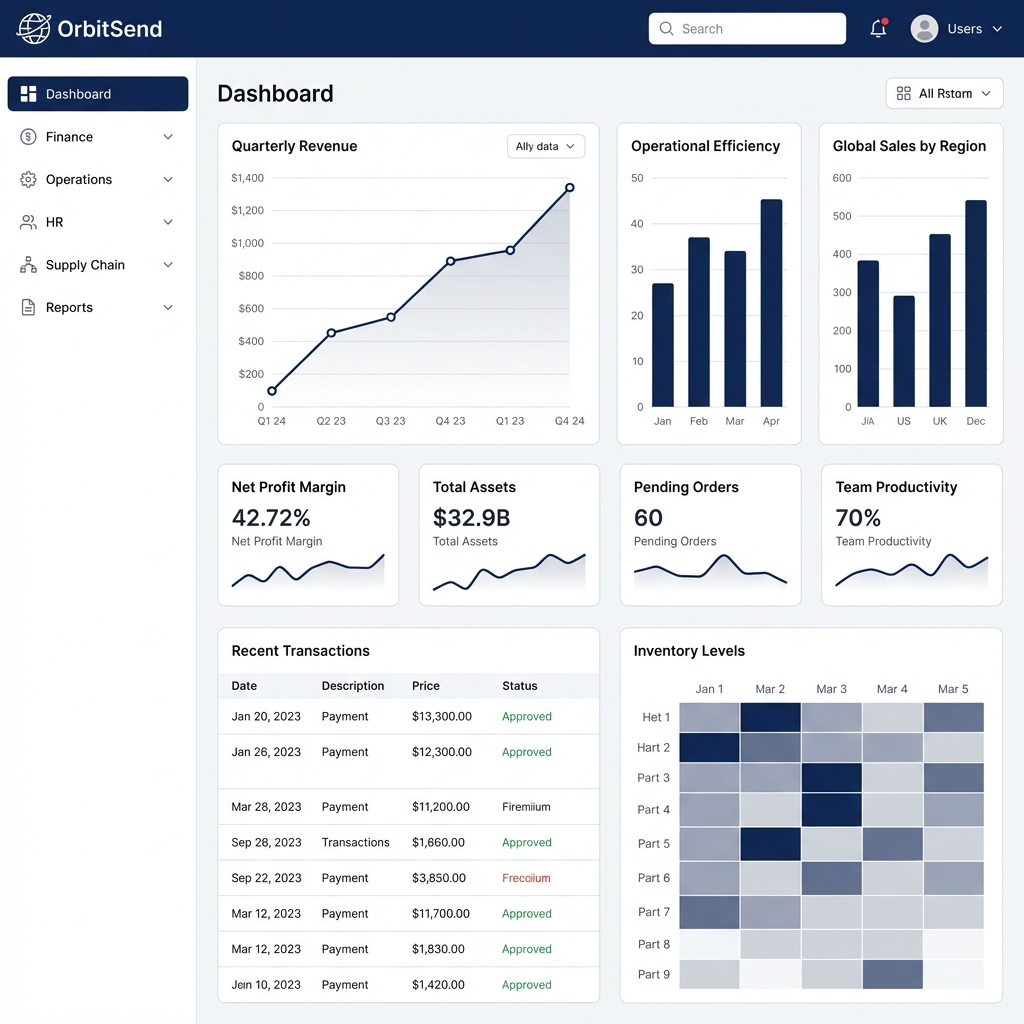Open notifications via the bell icon
The width and height of the screenshot is (1024, 1024).
pos(877,29)
